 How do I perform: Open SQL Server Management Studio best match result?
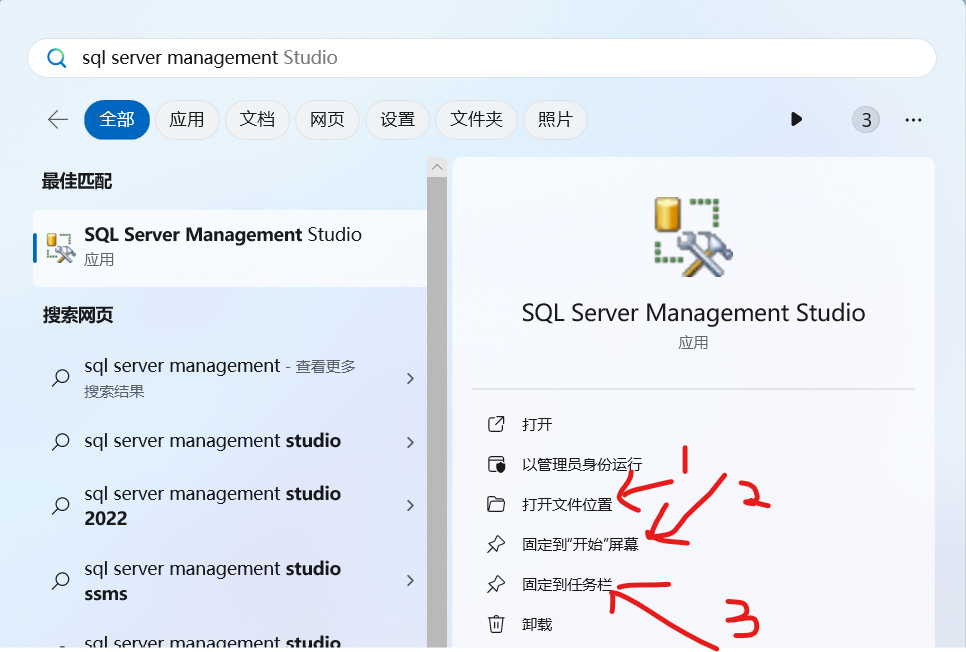pyautogui.click(x=230, y=248)
